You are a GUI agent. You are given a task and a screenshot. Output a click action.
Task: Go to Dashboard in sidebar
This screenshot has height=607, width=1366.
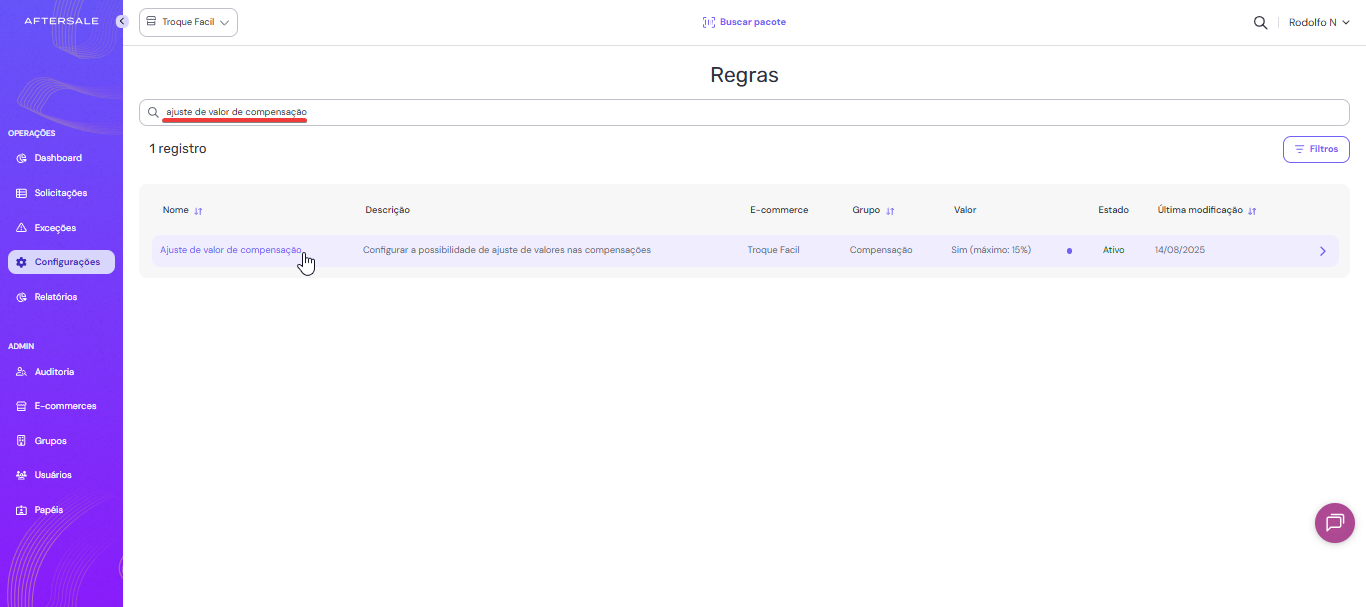click(58, 158)
